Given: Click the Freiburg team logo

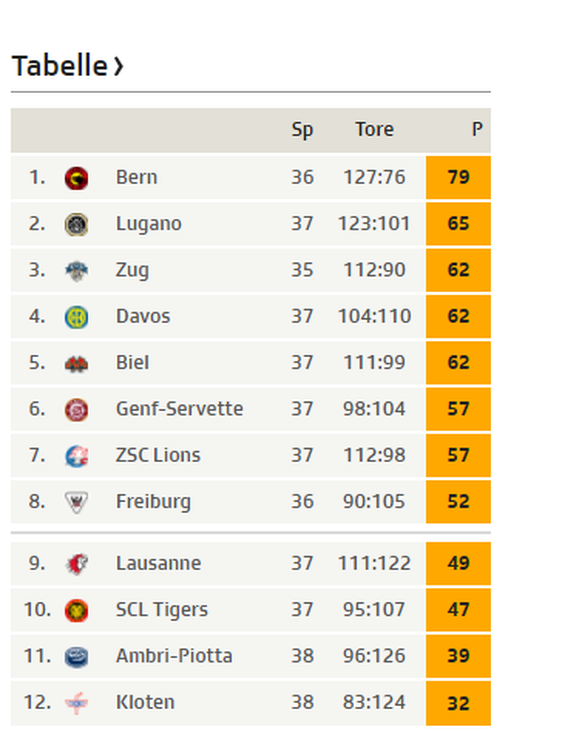Looking at the screenshot, I should click(76, 502).
